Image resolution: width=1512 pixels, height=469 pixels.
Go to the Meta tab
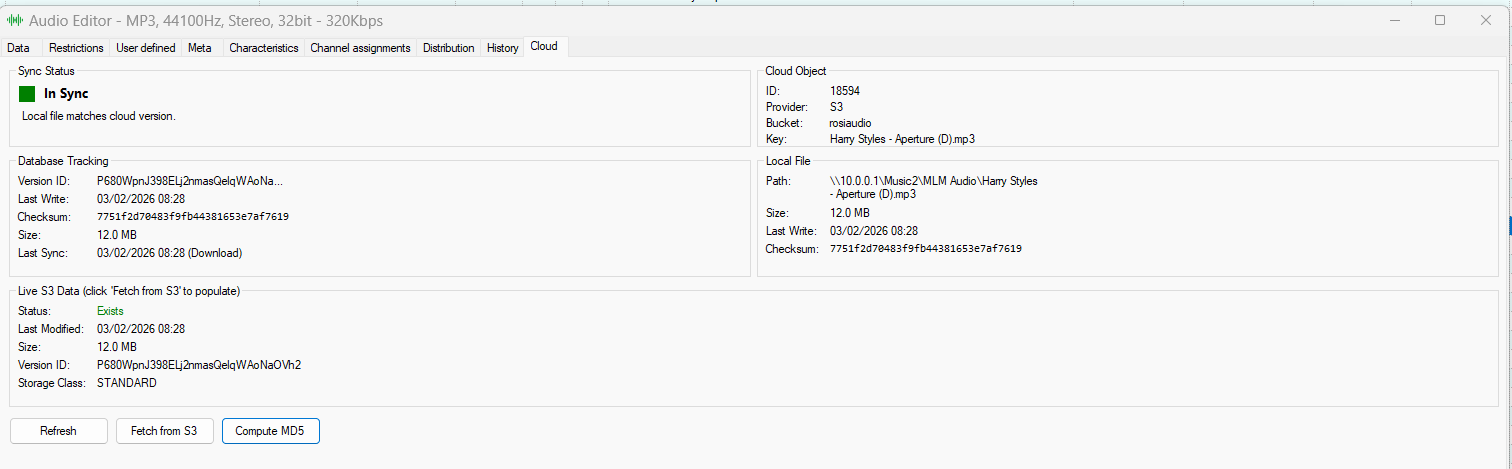click(x=200, y=48)
